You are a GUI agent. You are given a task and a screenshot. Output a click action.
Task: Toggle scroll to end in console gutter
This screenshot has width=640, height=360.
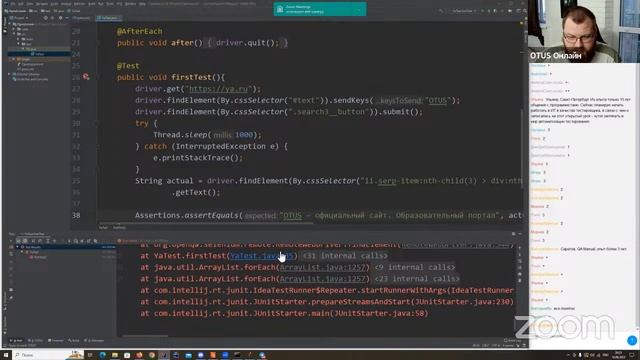point(520,268)
